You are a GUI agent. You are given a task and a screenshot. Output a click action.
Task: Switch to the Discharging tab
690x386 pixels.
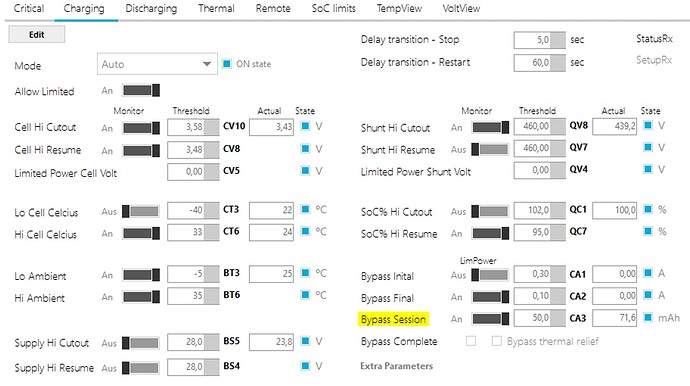[151, 8]
